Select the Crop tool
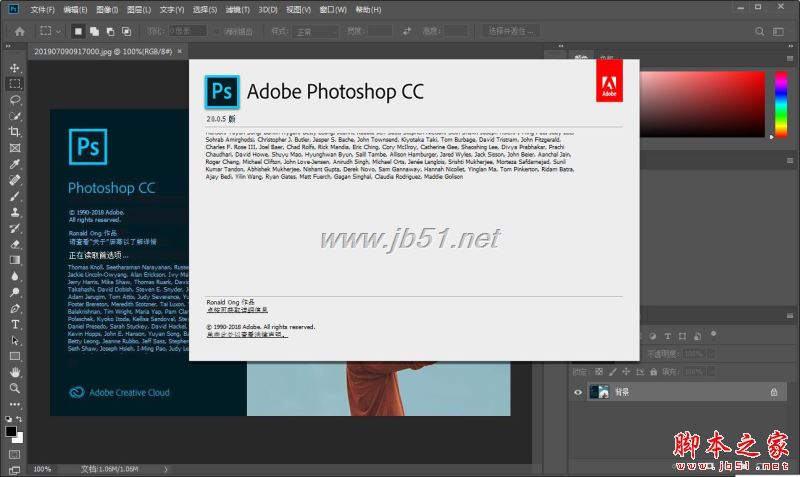This screenshot has width=800, height=477. 14,132
